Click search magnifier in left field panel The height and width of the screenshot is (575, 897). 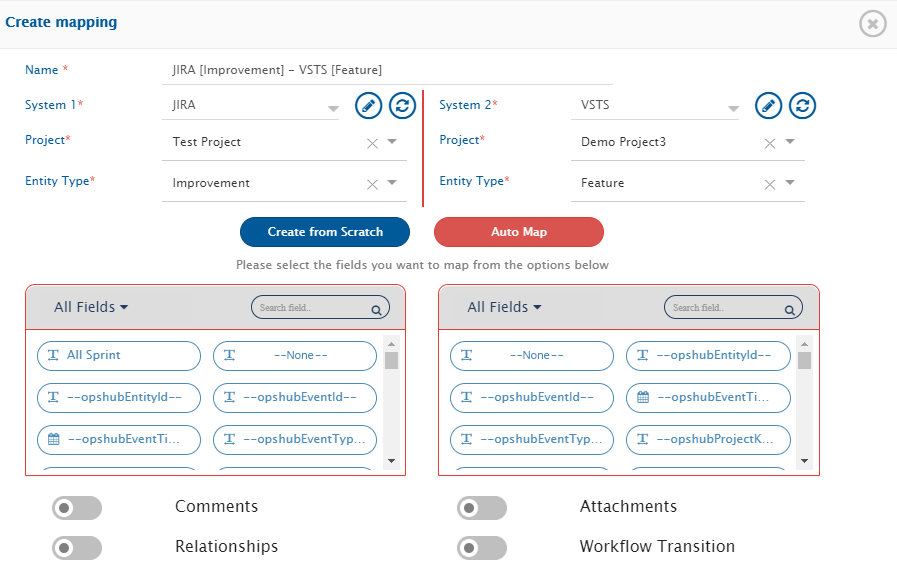[376, 310]
